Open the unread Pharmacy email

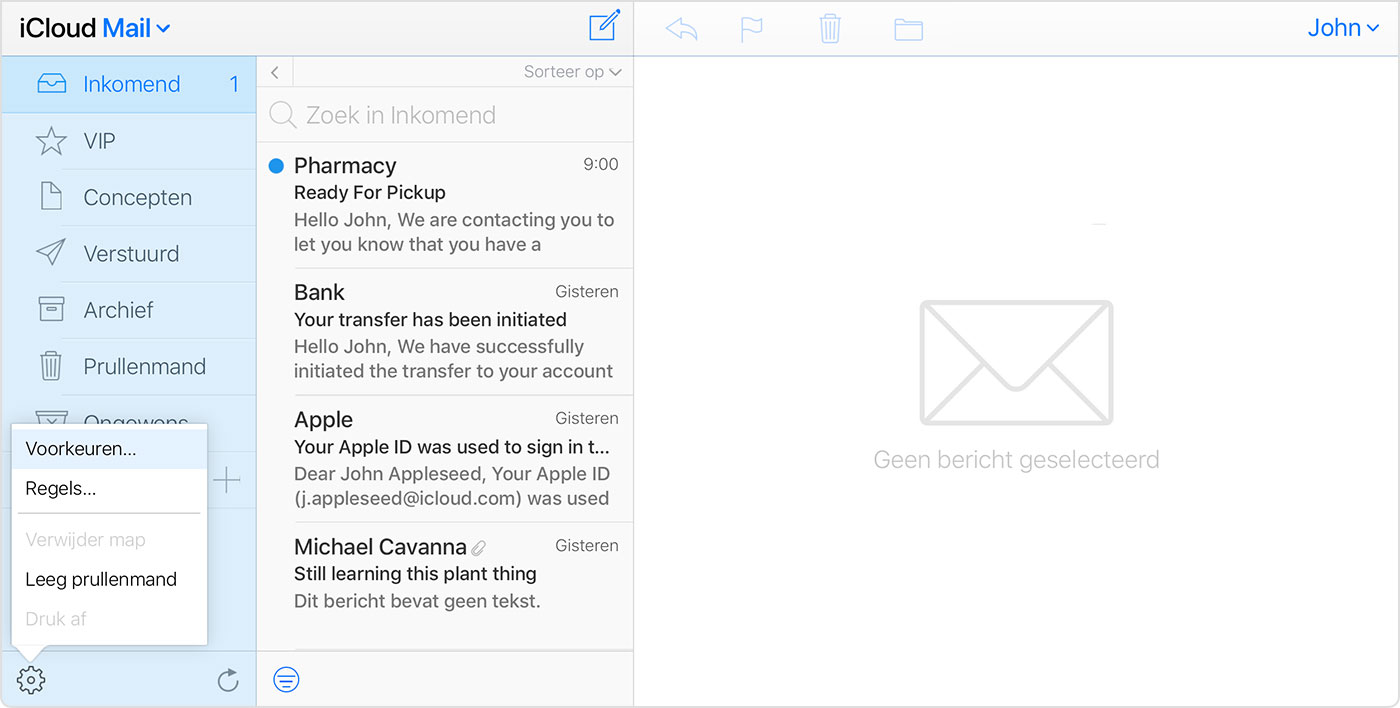tap(445, 204)
